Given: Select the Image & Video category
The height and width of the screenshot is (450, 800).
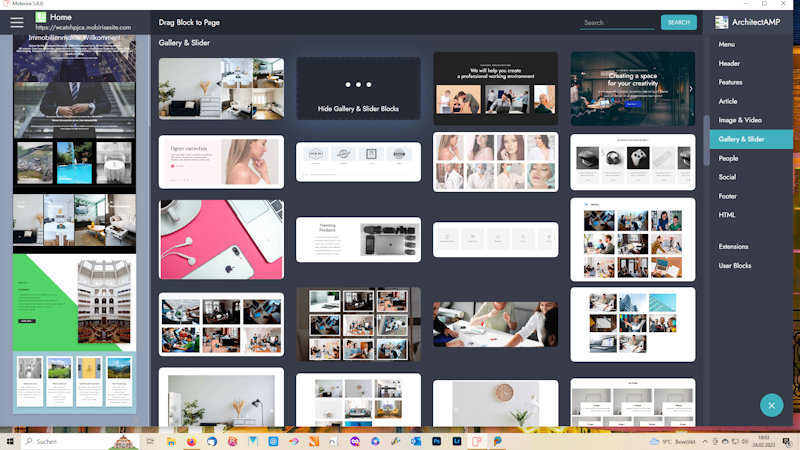Looking at the screenshot, I should tap(740, 120).
